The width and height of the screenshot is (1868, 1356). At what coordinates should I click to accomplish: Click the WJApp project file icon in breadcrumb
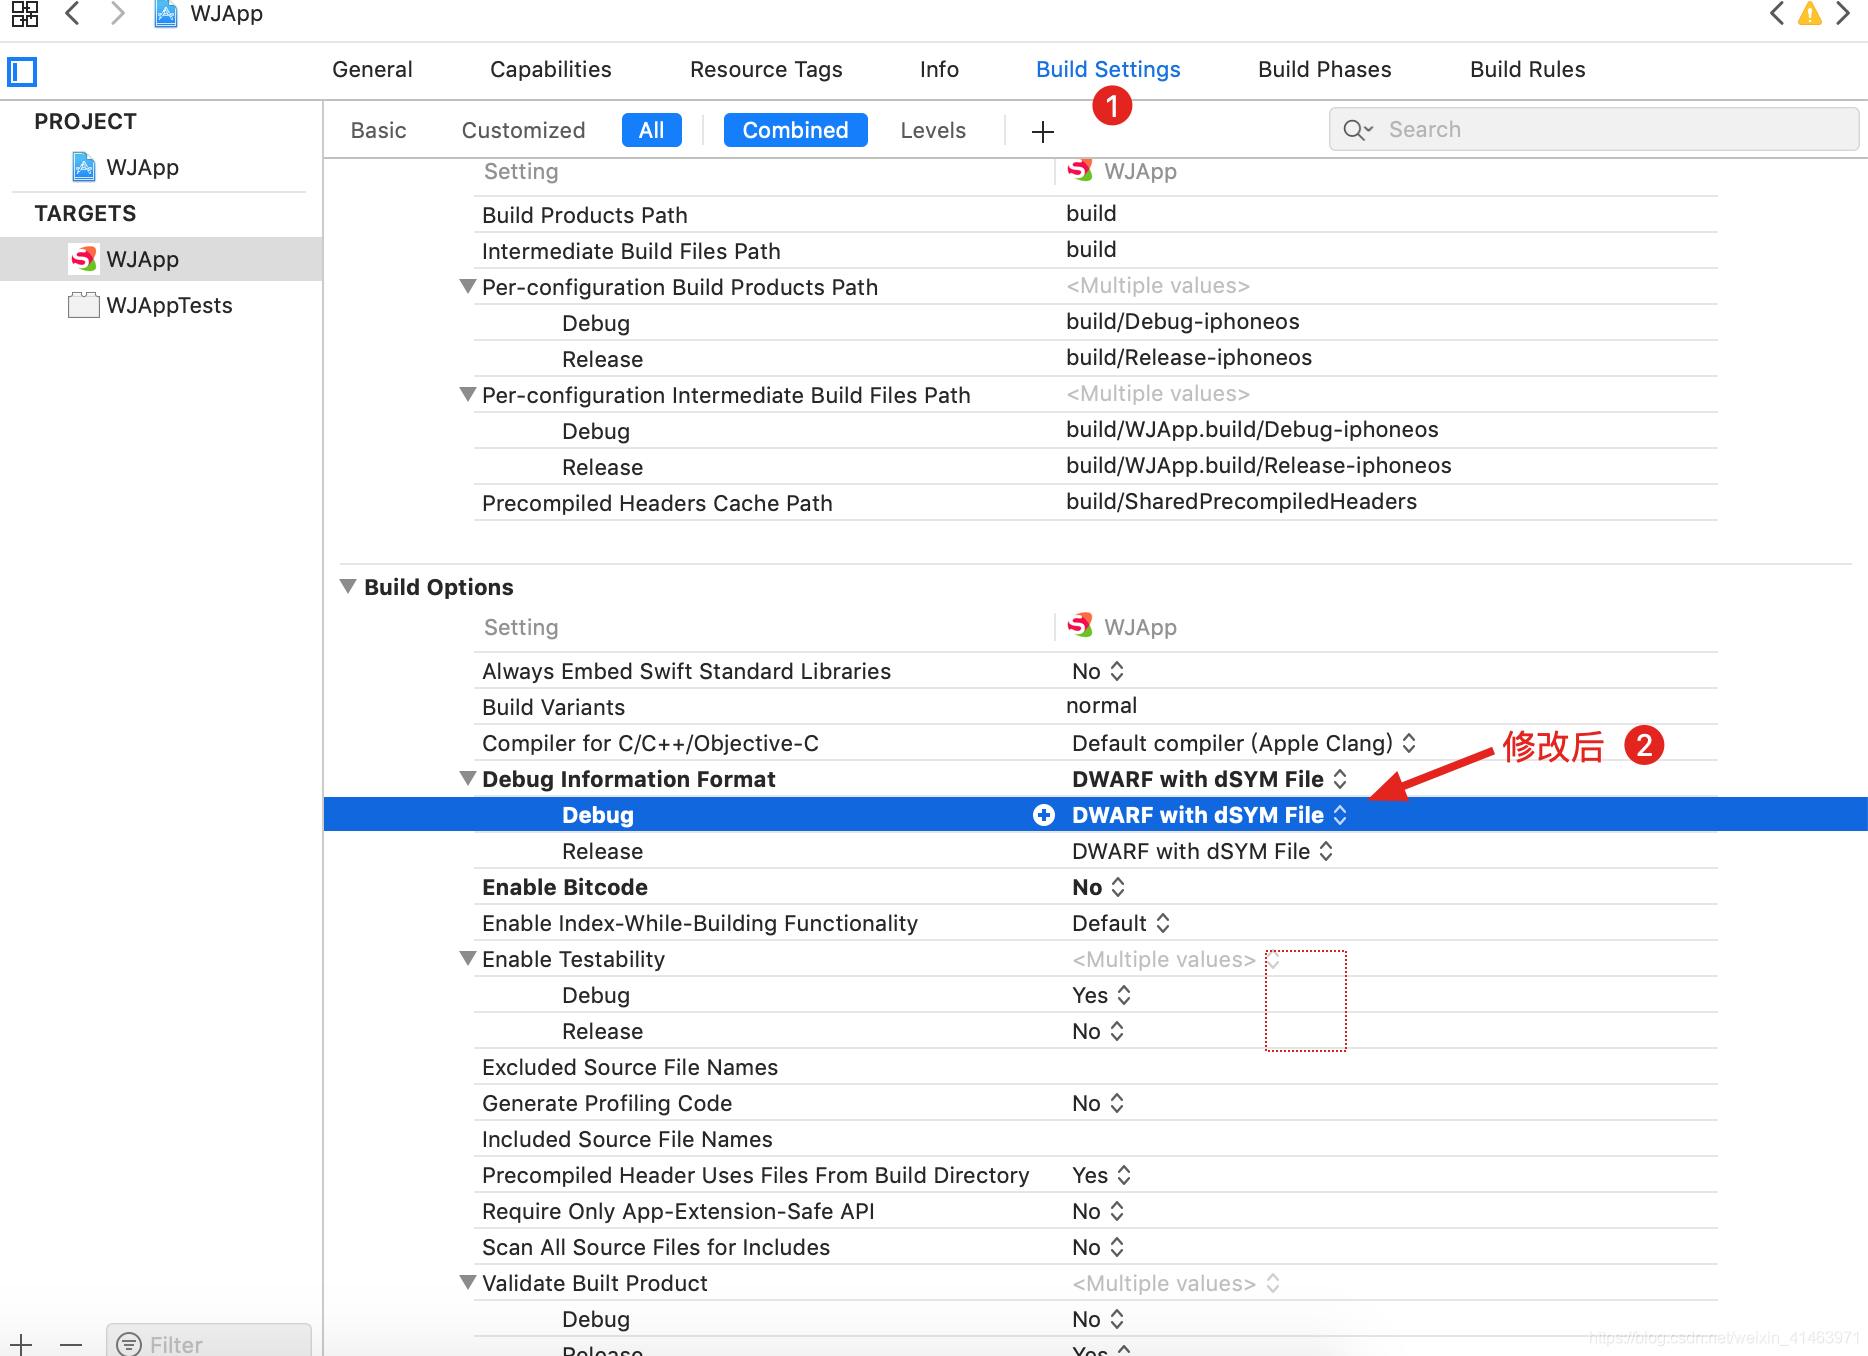(166, 14)
